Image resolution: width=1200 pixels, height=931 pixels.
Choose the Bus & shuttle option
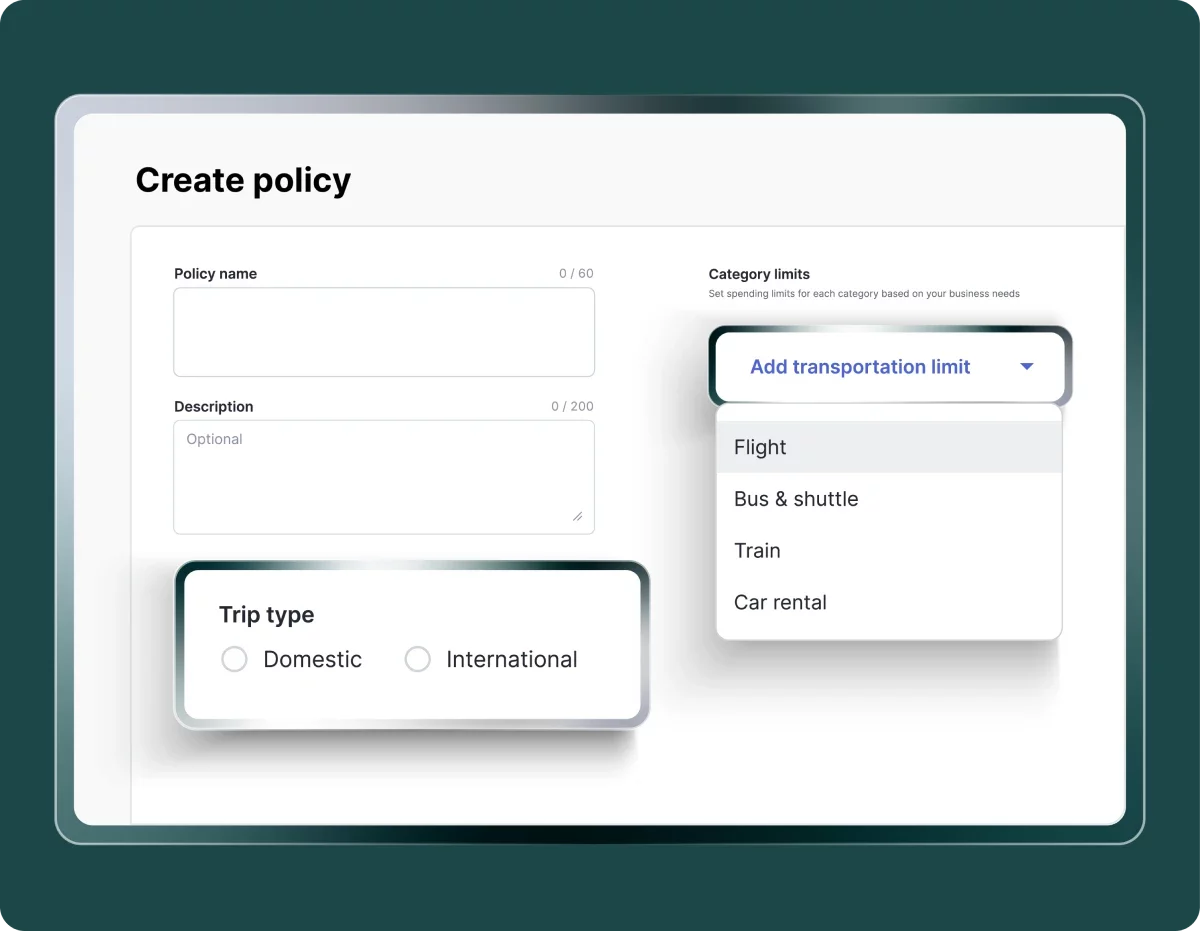[x=796, y=499]
